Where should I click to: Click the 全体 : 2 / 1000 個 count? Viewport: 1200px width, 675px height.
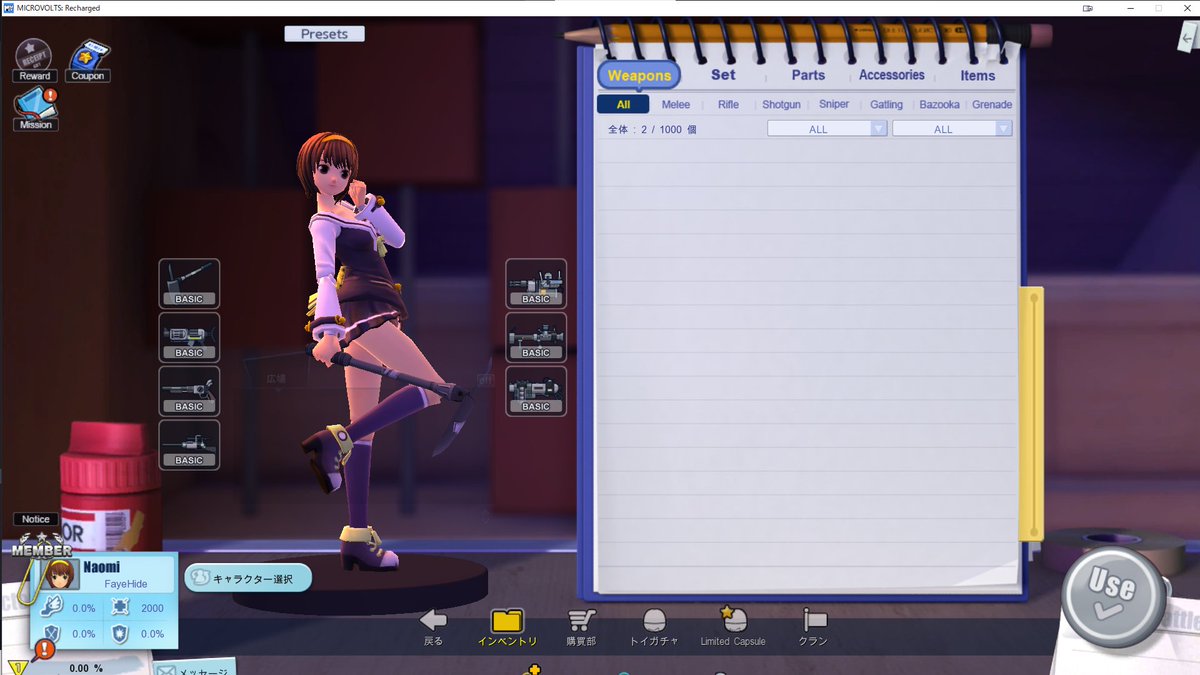(652, 130)
